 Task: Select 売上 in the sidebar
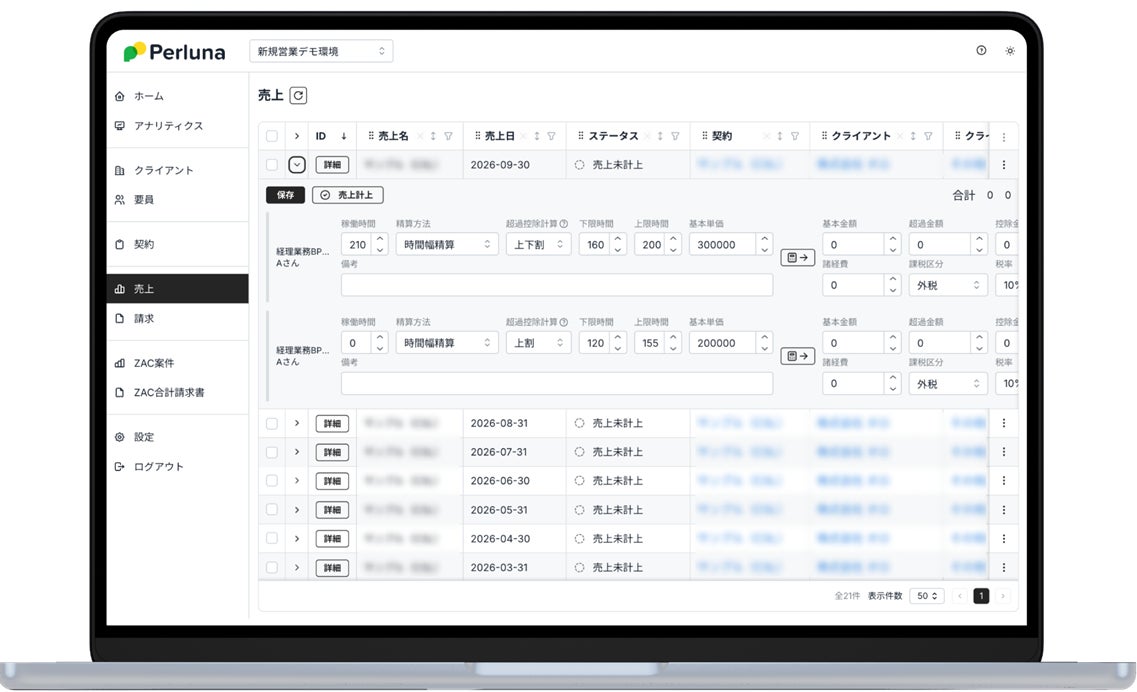pos(177,289)
